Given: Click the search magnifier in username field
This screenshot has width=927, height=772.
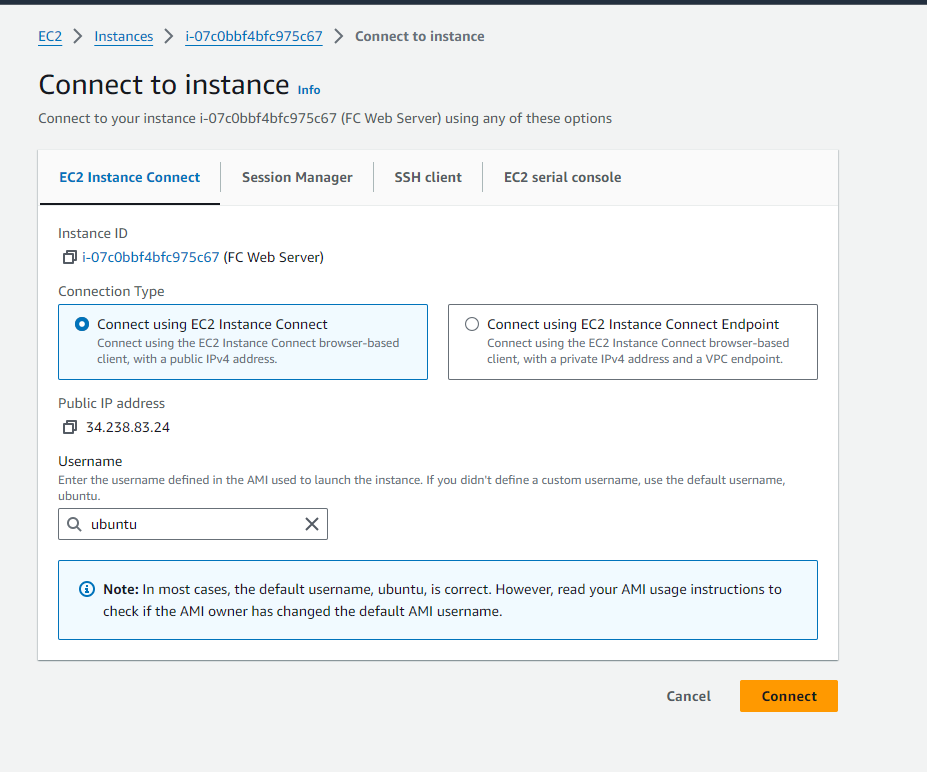Looking at the screenshot, I should point(74,524).
